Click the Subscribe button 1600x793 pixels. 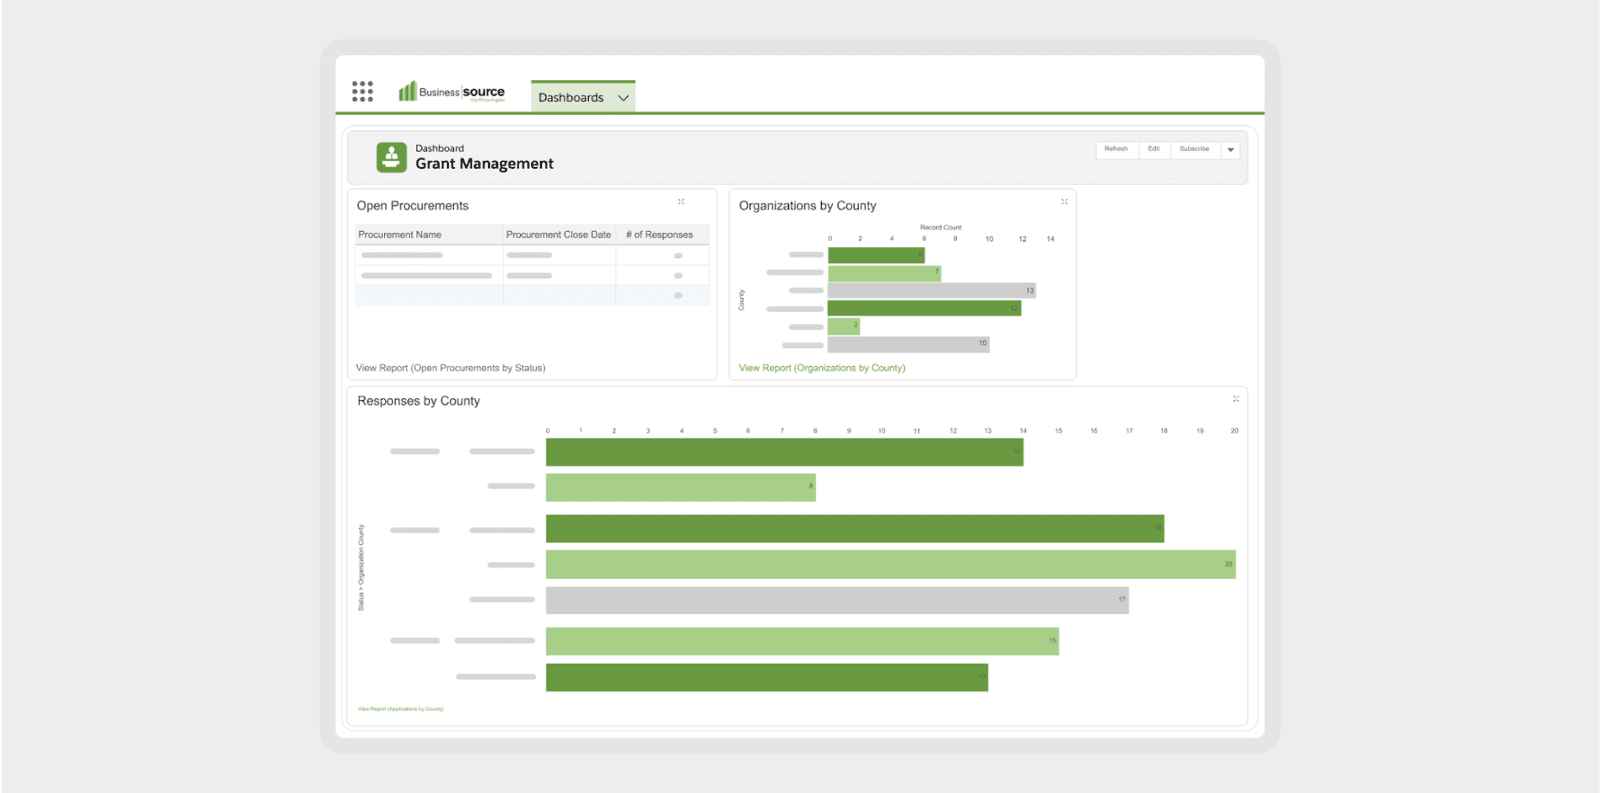pos(1194,149)
